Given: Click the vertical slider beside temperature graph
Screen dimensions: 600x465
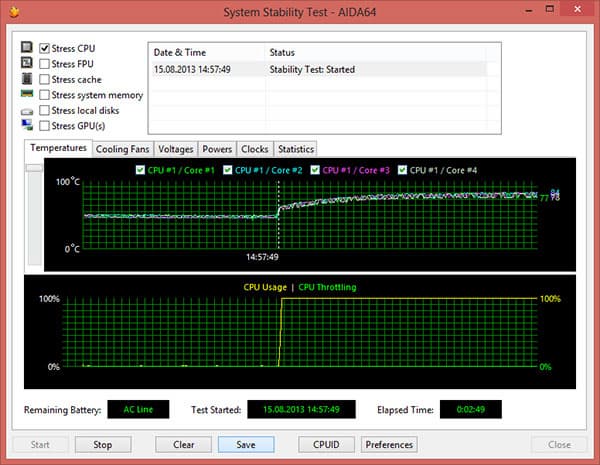Looking at the screenshot, I should tap(34, 214).
